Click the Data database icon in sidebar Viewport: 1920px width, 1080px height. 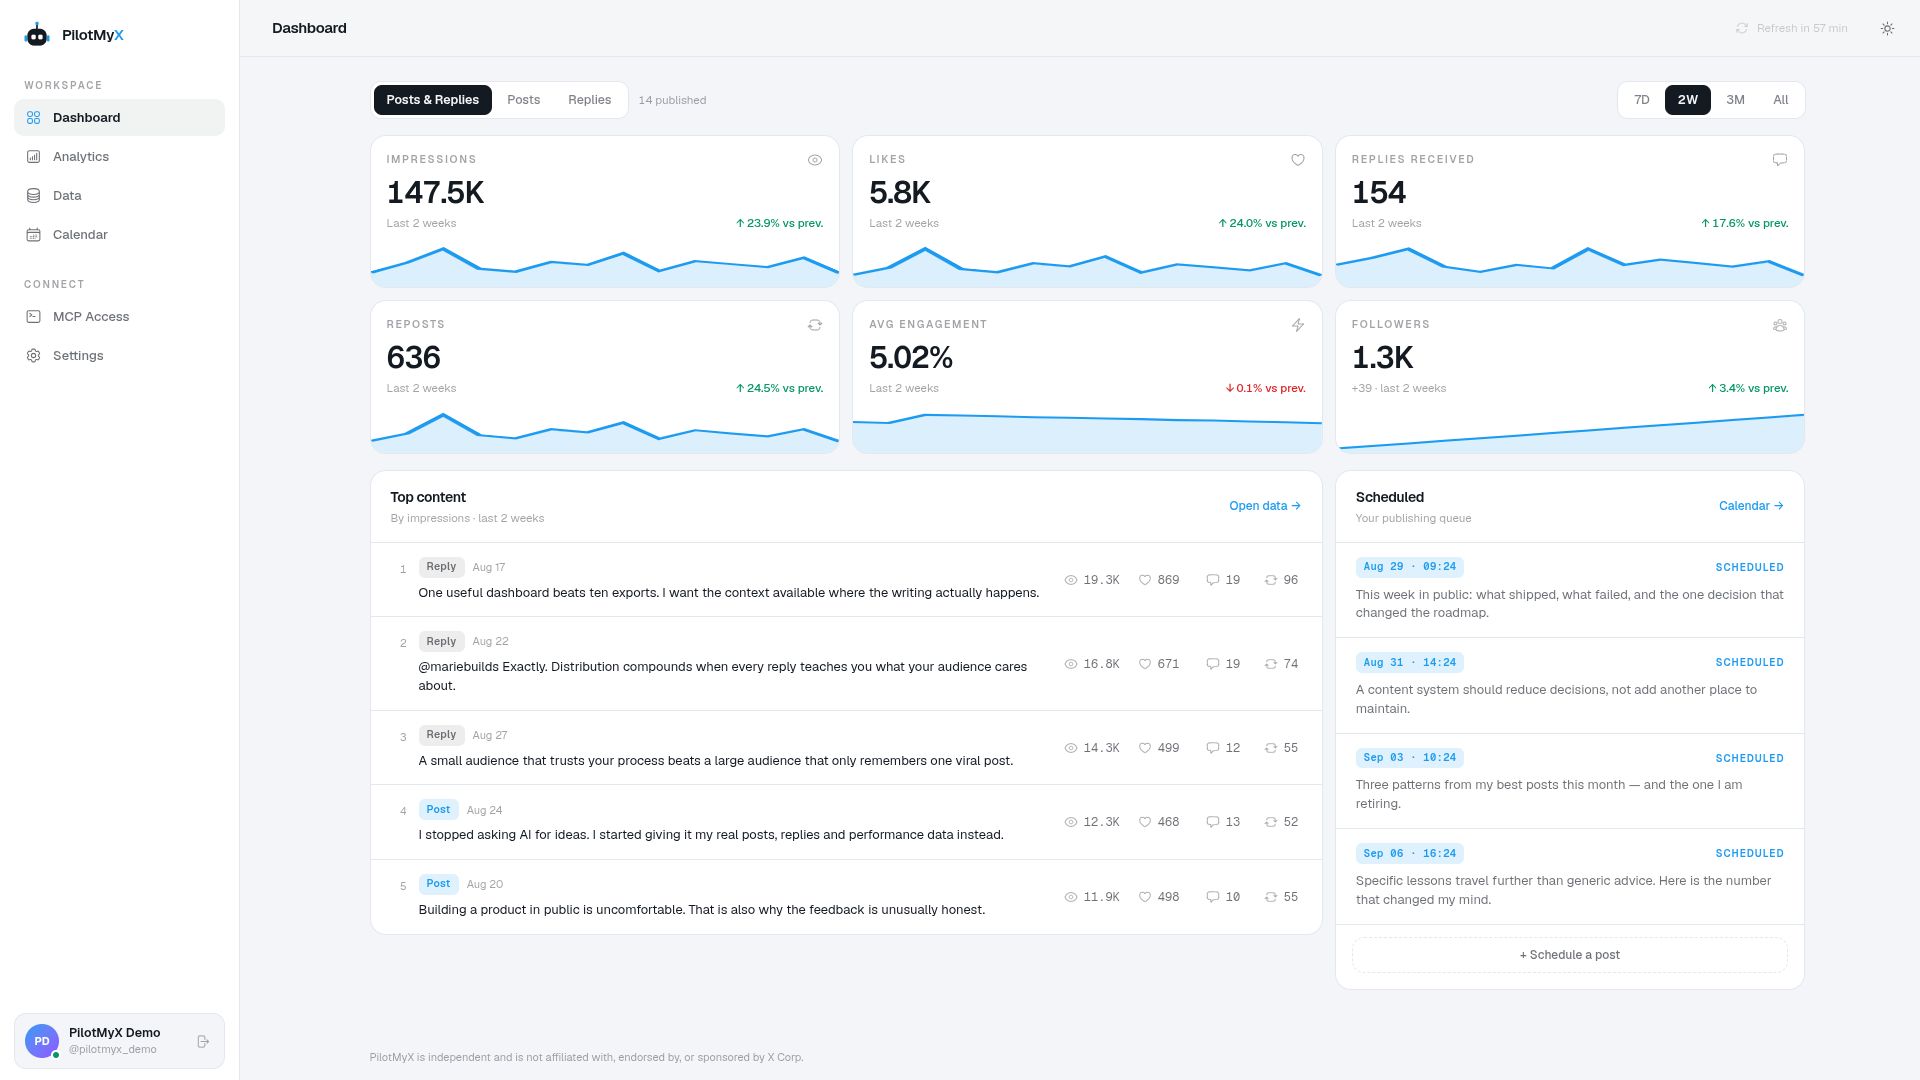click(x=33, y=196)
